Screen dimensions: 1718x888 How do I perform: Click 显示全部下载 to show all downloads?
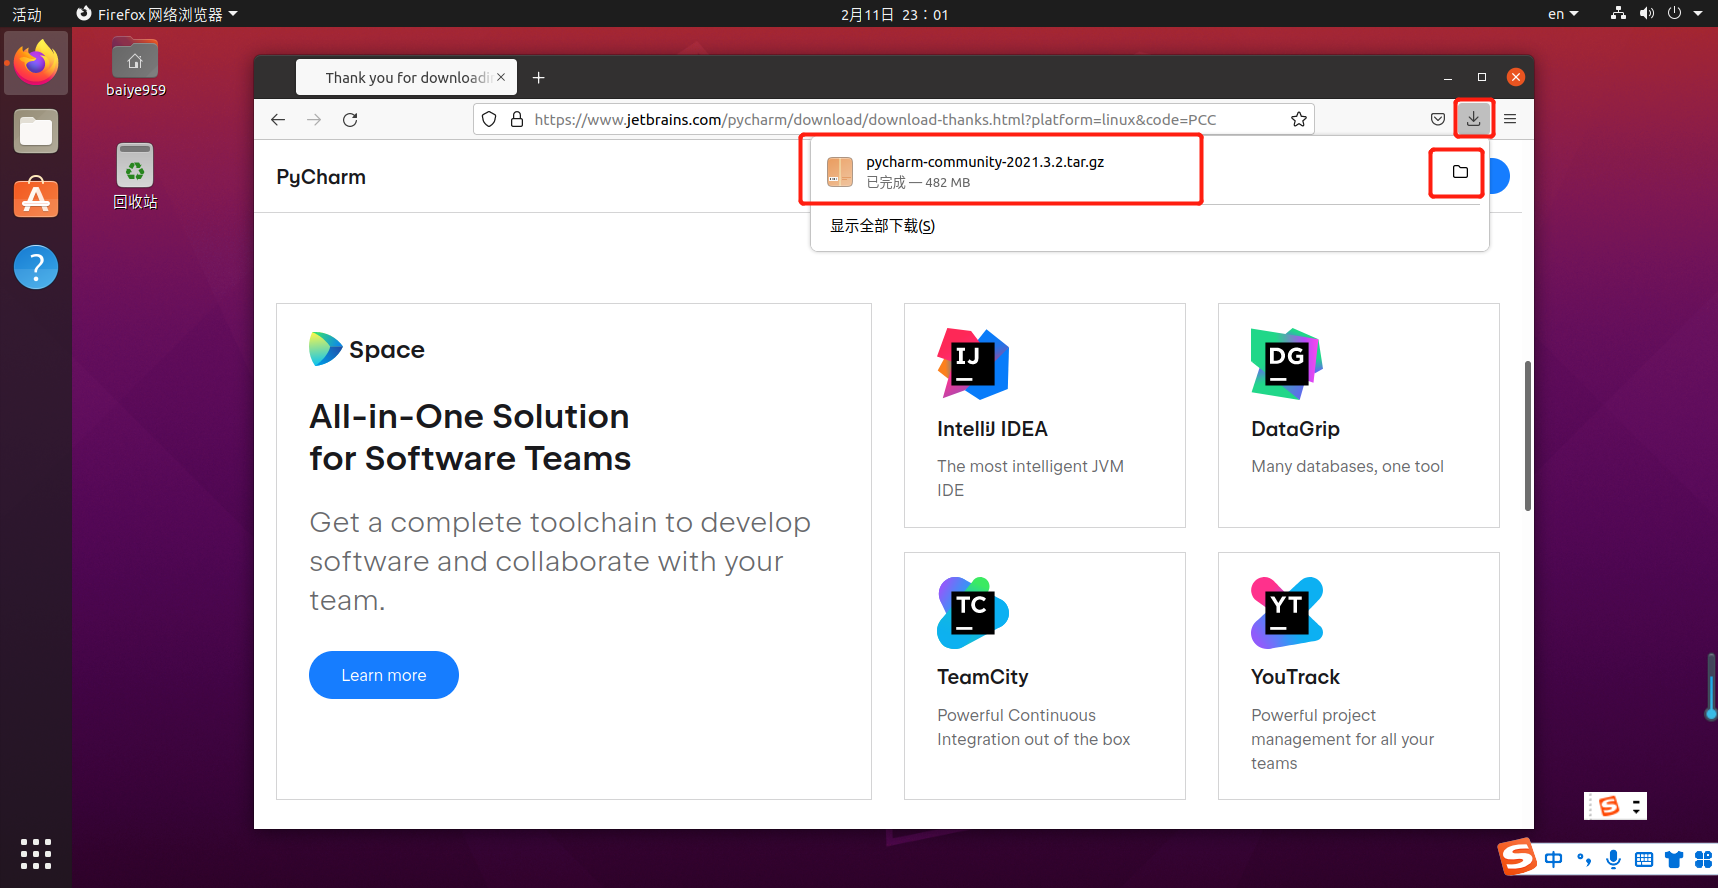(x=882, y=226)
